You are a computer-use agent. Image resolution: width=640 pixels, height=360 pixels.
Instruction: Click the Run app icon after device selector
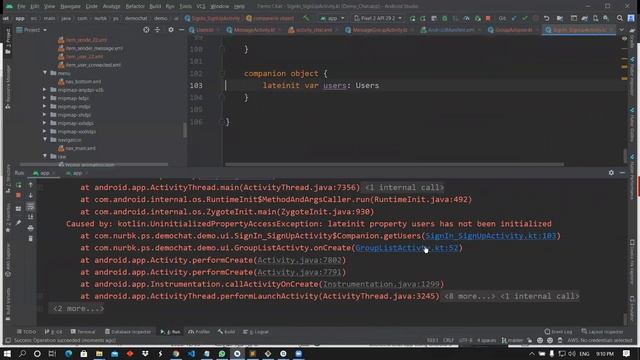coord(413,18)
